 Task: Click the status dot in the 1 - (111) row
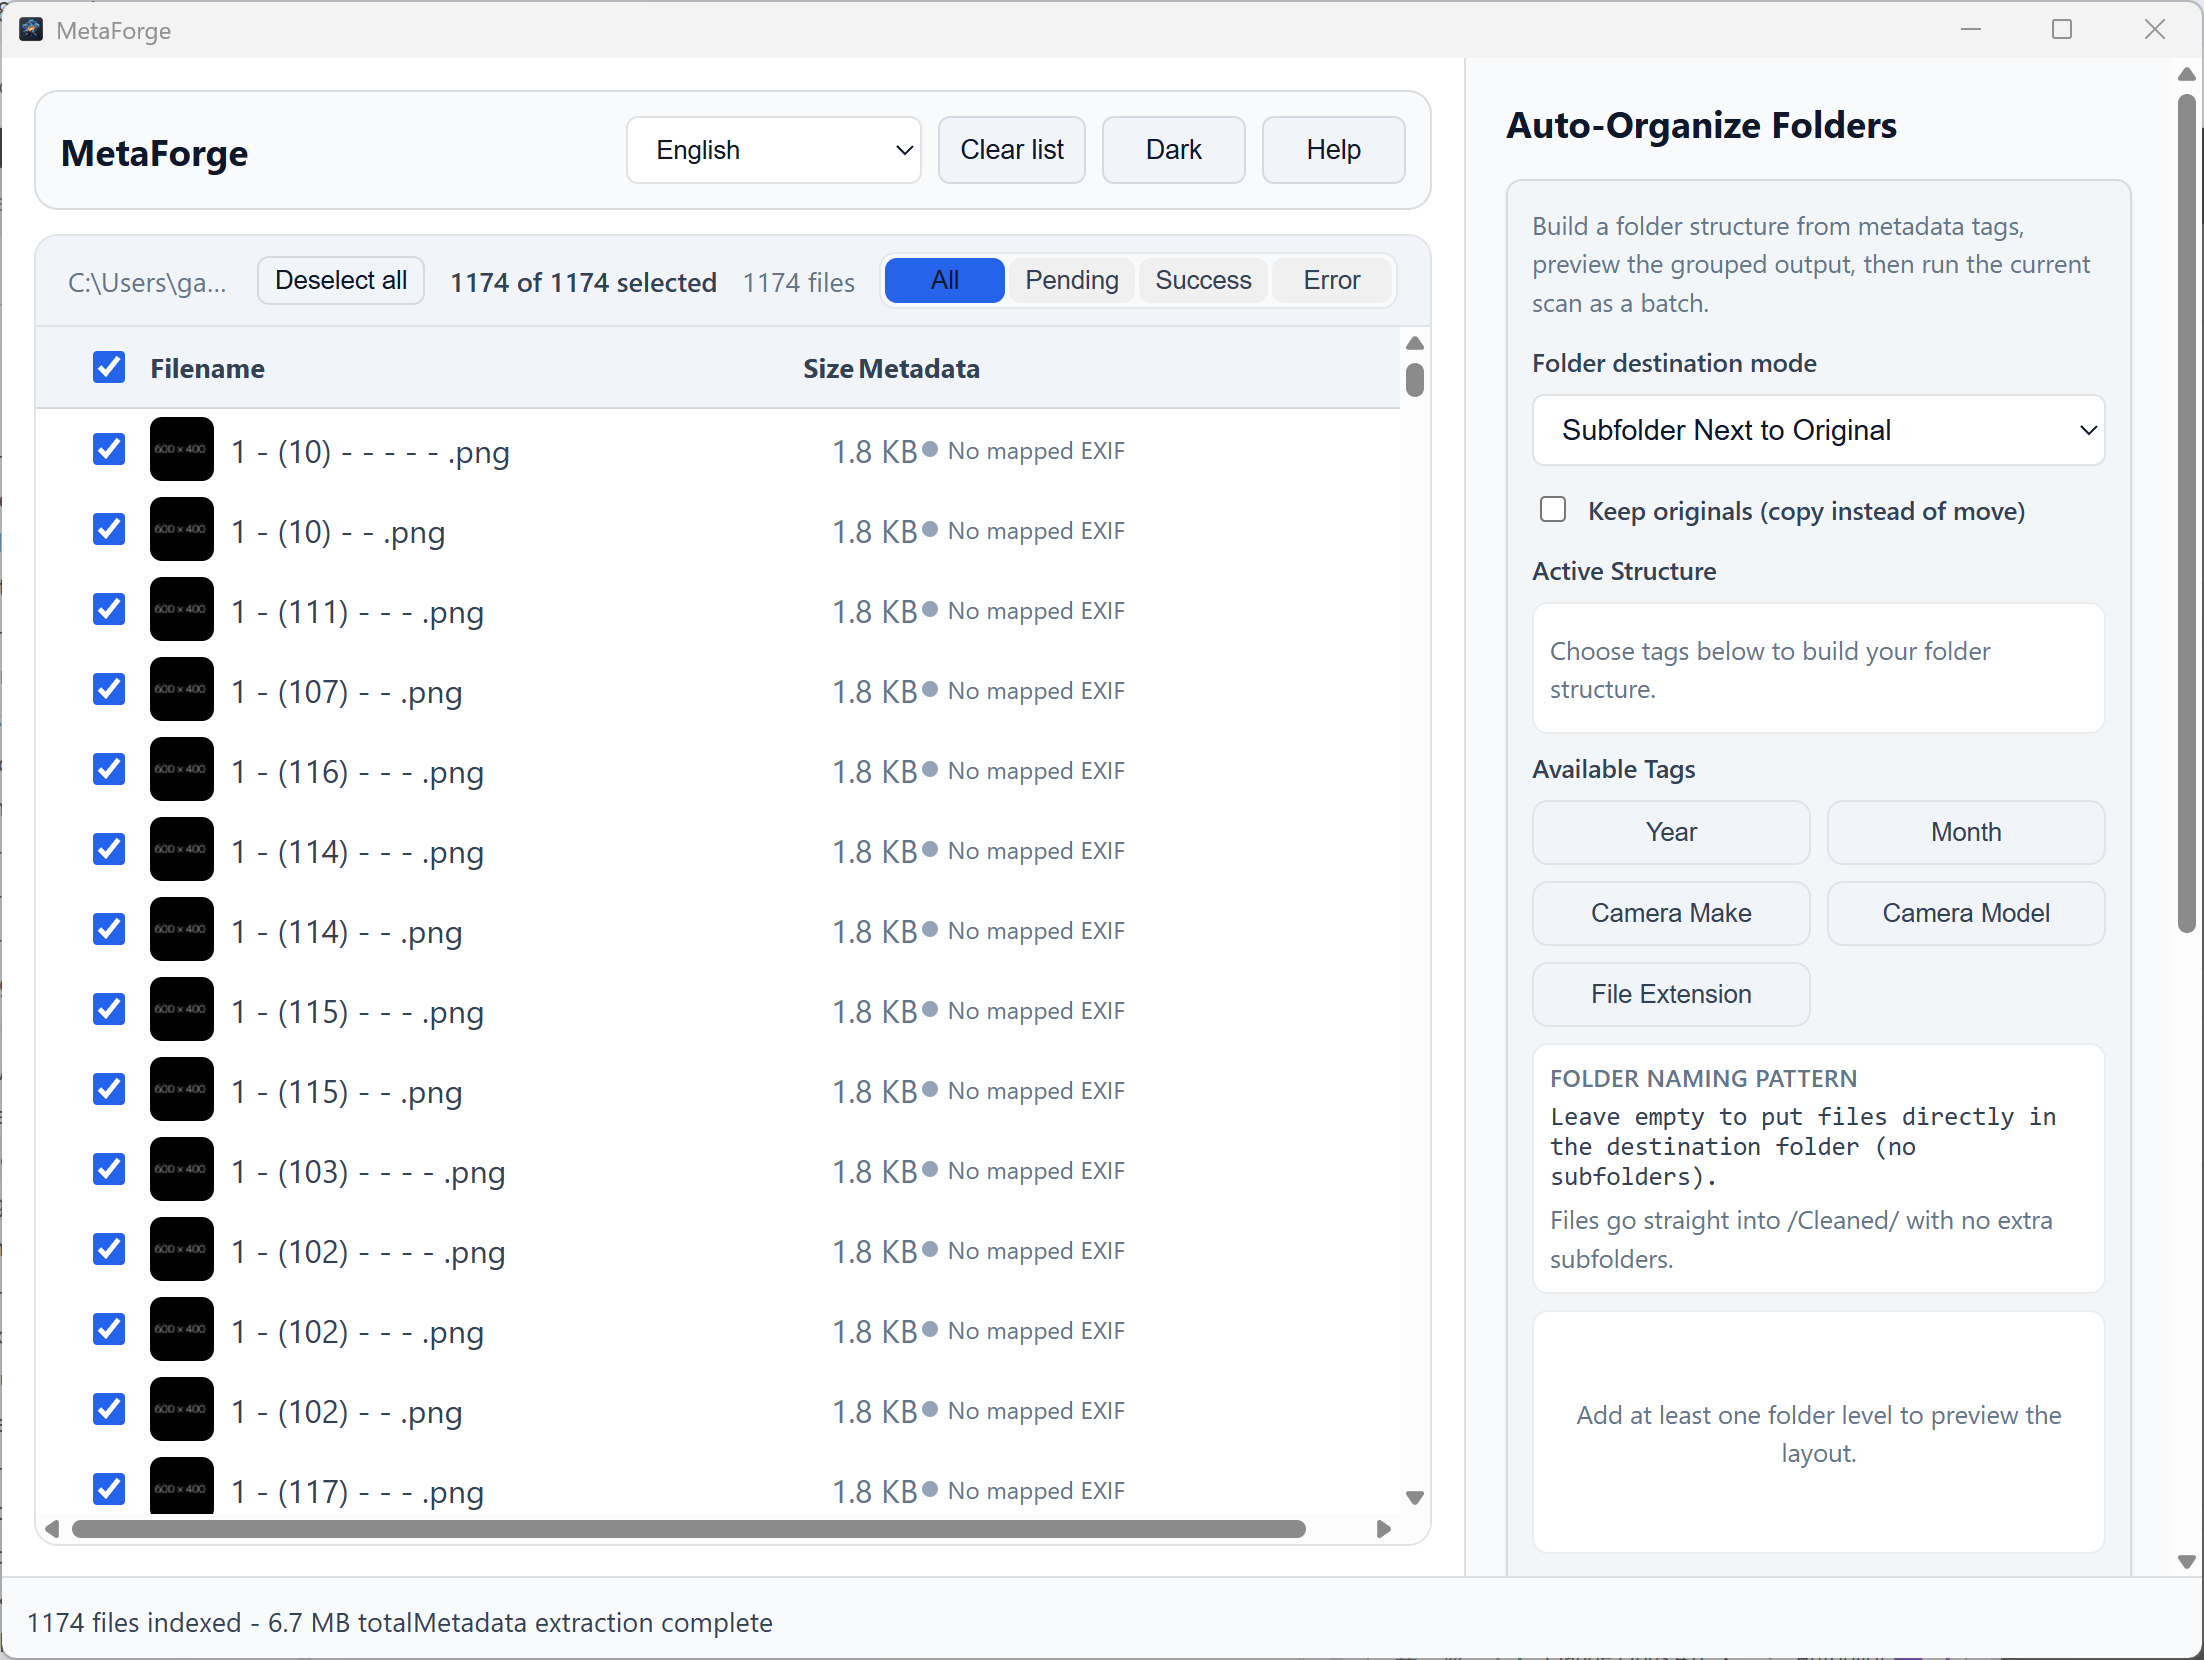tap(930, 609)
